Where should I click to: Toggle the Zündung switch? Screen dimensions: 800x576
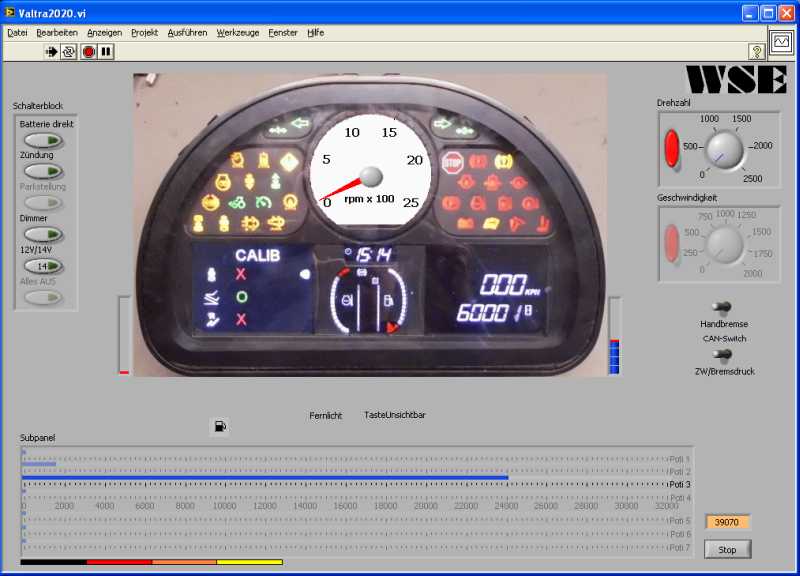(44, 171)
